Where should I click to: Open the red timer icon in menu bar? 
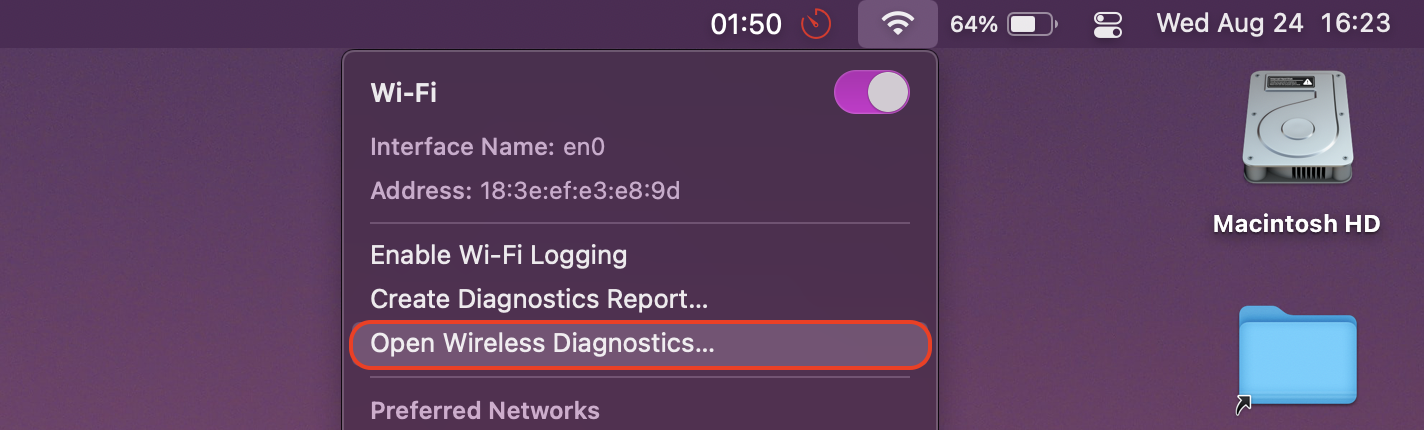[817, 24]
